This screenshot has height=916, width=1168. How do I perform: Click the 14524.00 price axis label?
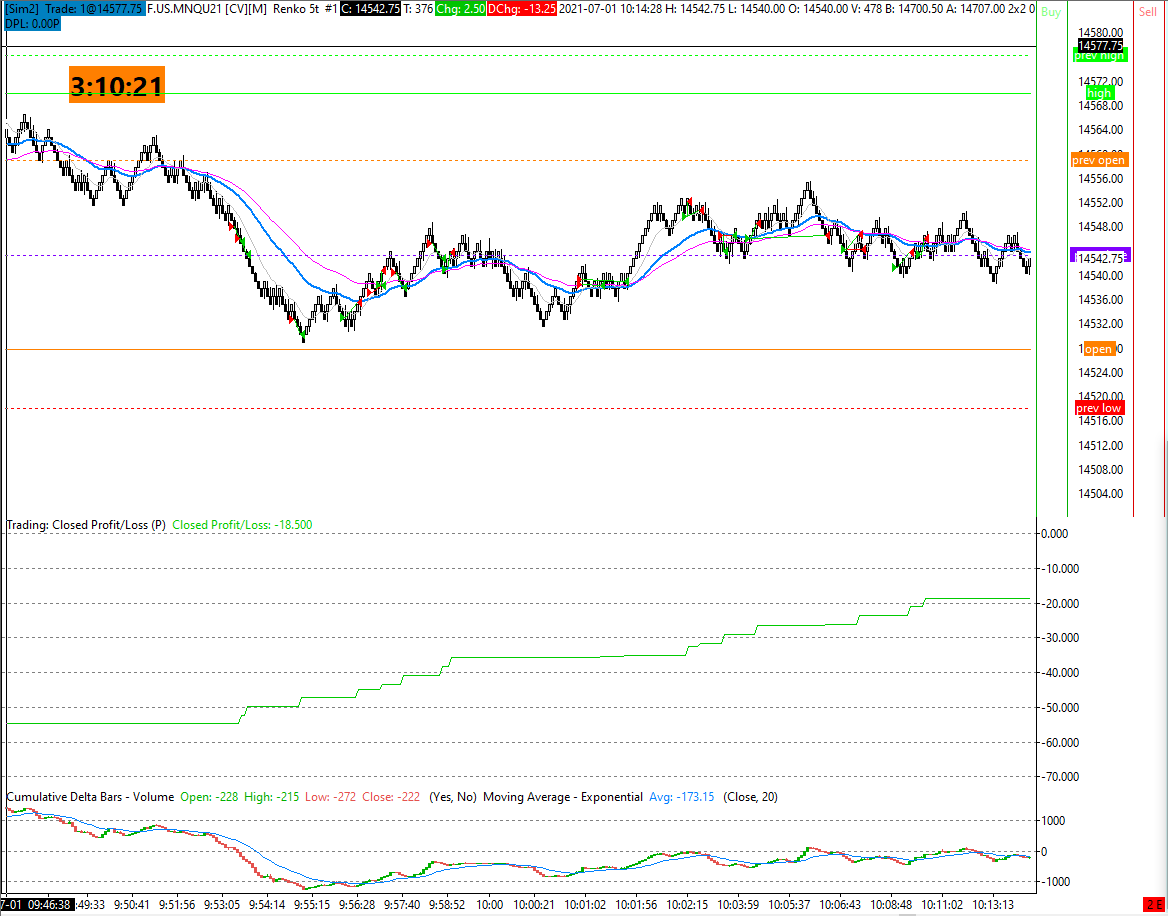1100,372
